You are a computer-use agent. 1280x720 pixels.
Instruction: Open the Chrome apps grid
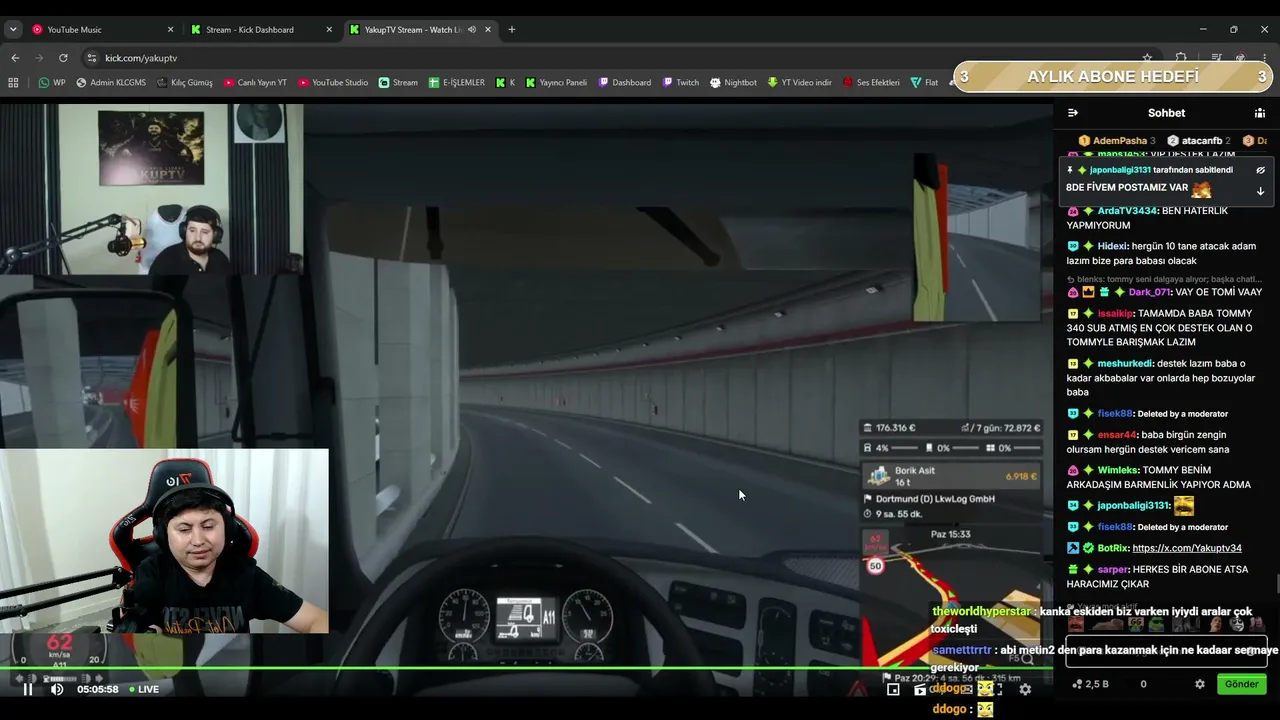[x=13, y=83]
